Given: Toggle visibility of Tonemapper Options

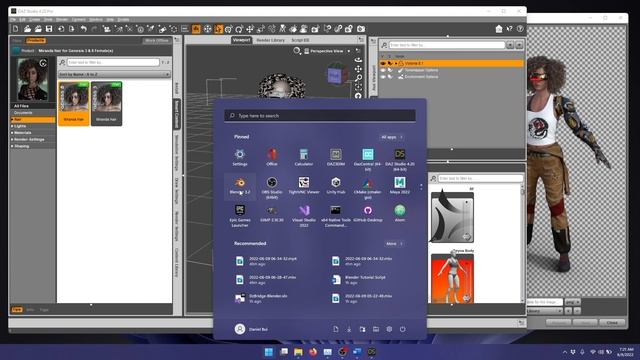Looking at the screenshot, I should tap(383, 70).
